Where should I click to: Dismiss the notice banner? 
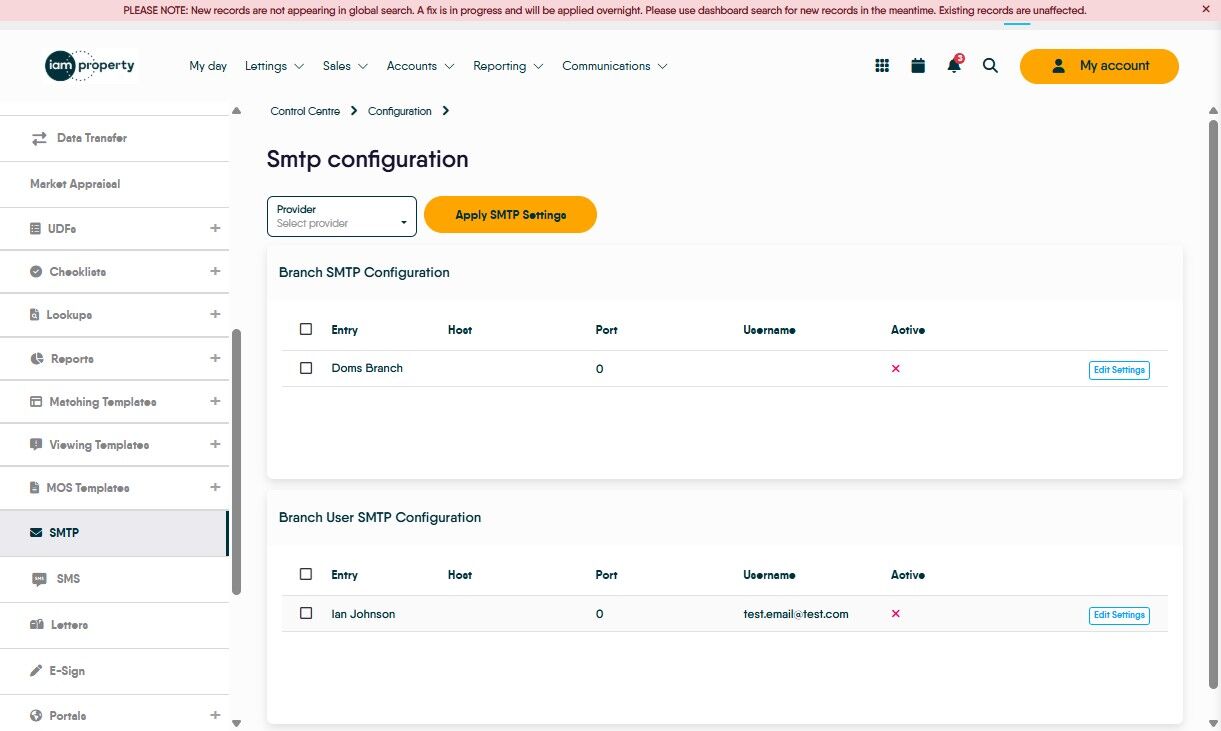pos(1205,9)
